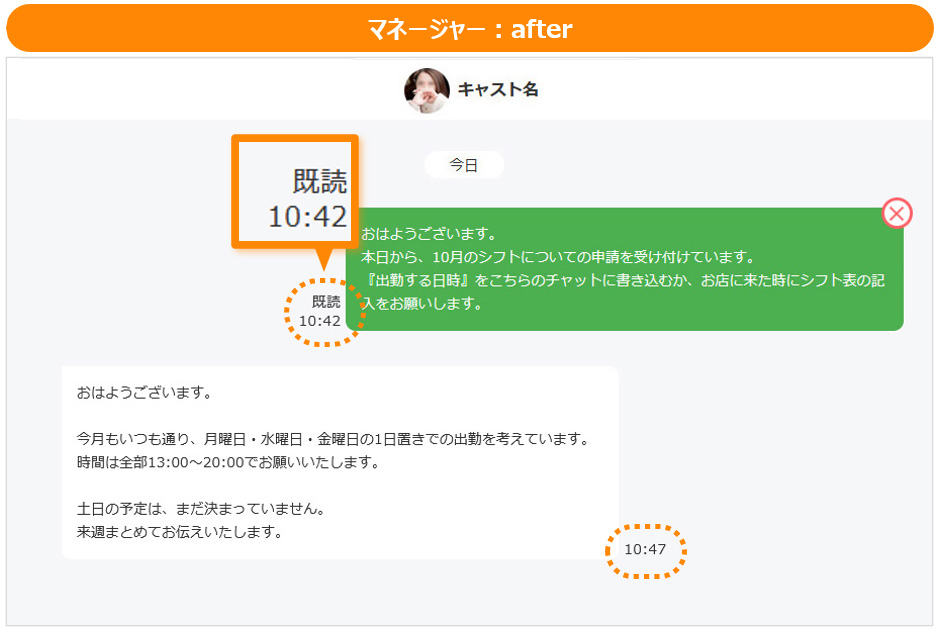The height and width of the screenshot is (632, 937).
Task: Click the 今日 date separator pill
Action: [x=464, y=165]
